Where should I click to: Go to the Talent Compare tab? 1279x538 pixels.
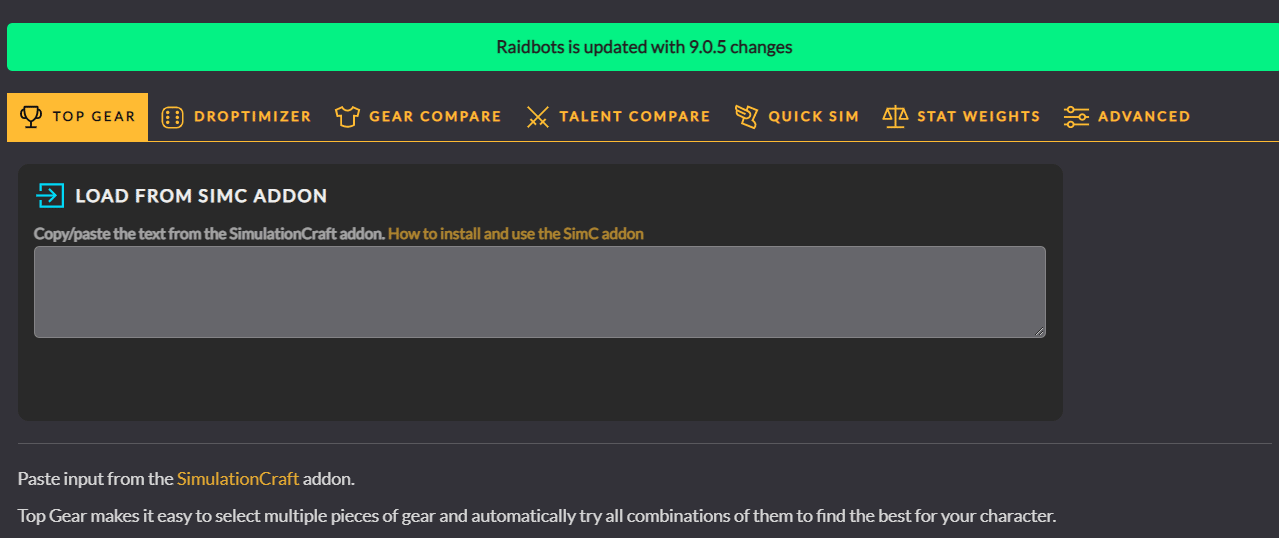pos(634,117)
